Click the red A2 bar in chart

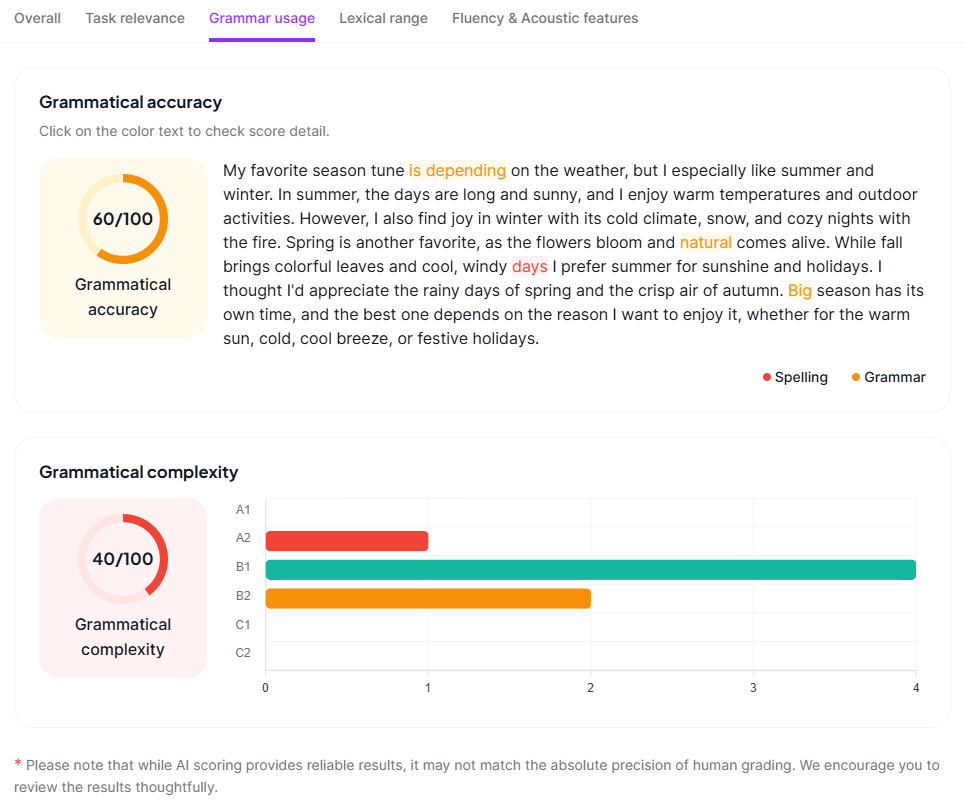click(346, 541)
